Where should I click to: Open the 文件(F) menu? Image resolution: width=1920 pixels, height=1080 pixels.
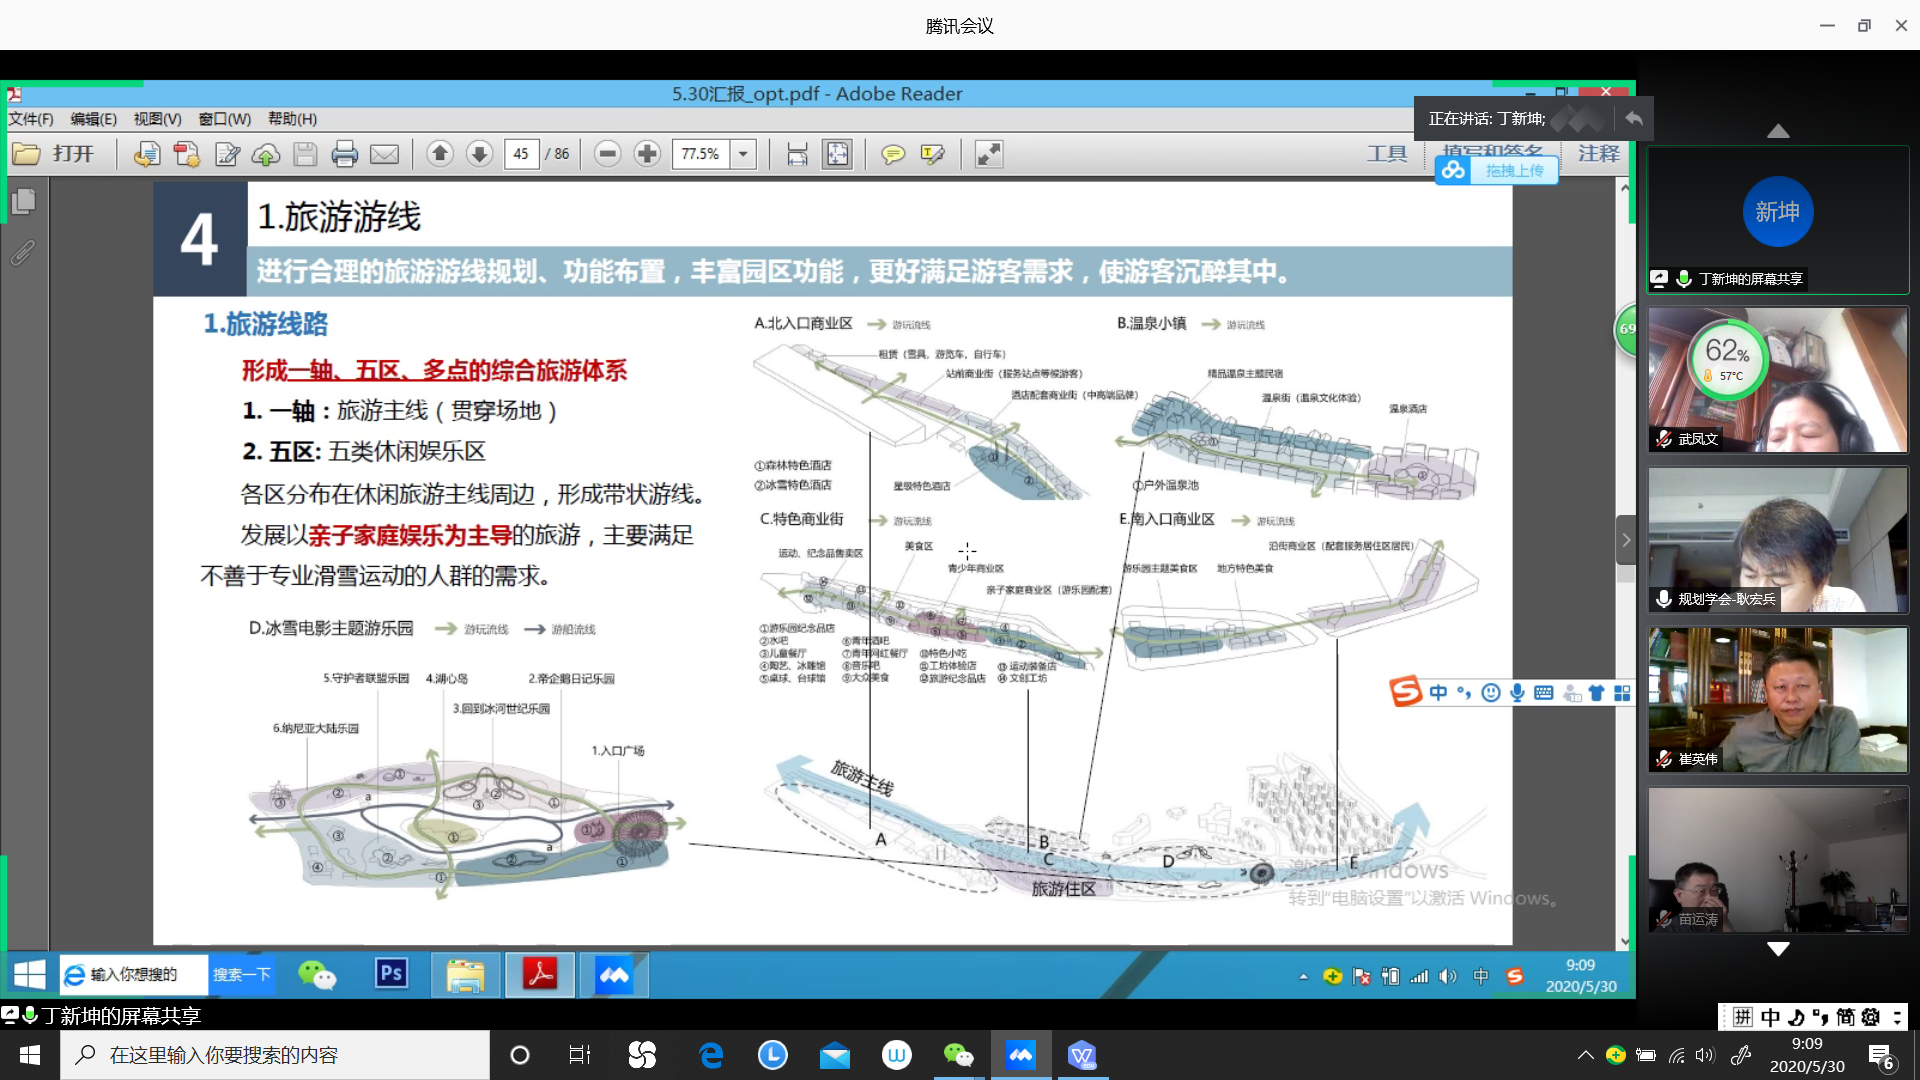pyautogui.click(x=31, y=119)
